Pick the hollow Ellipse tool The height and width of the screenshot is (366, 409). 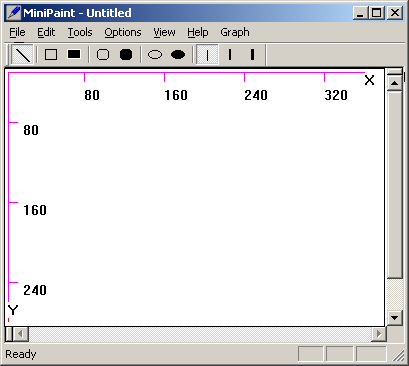click(x=155, y=55)
